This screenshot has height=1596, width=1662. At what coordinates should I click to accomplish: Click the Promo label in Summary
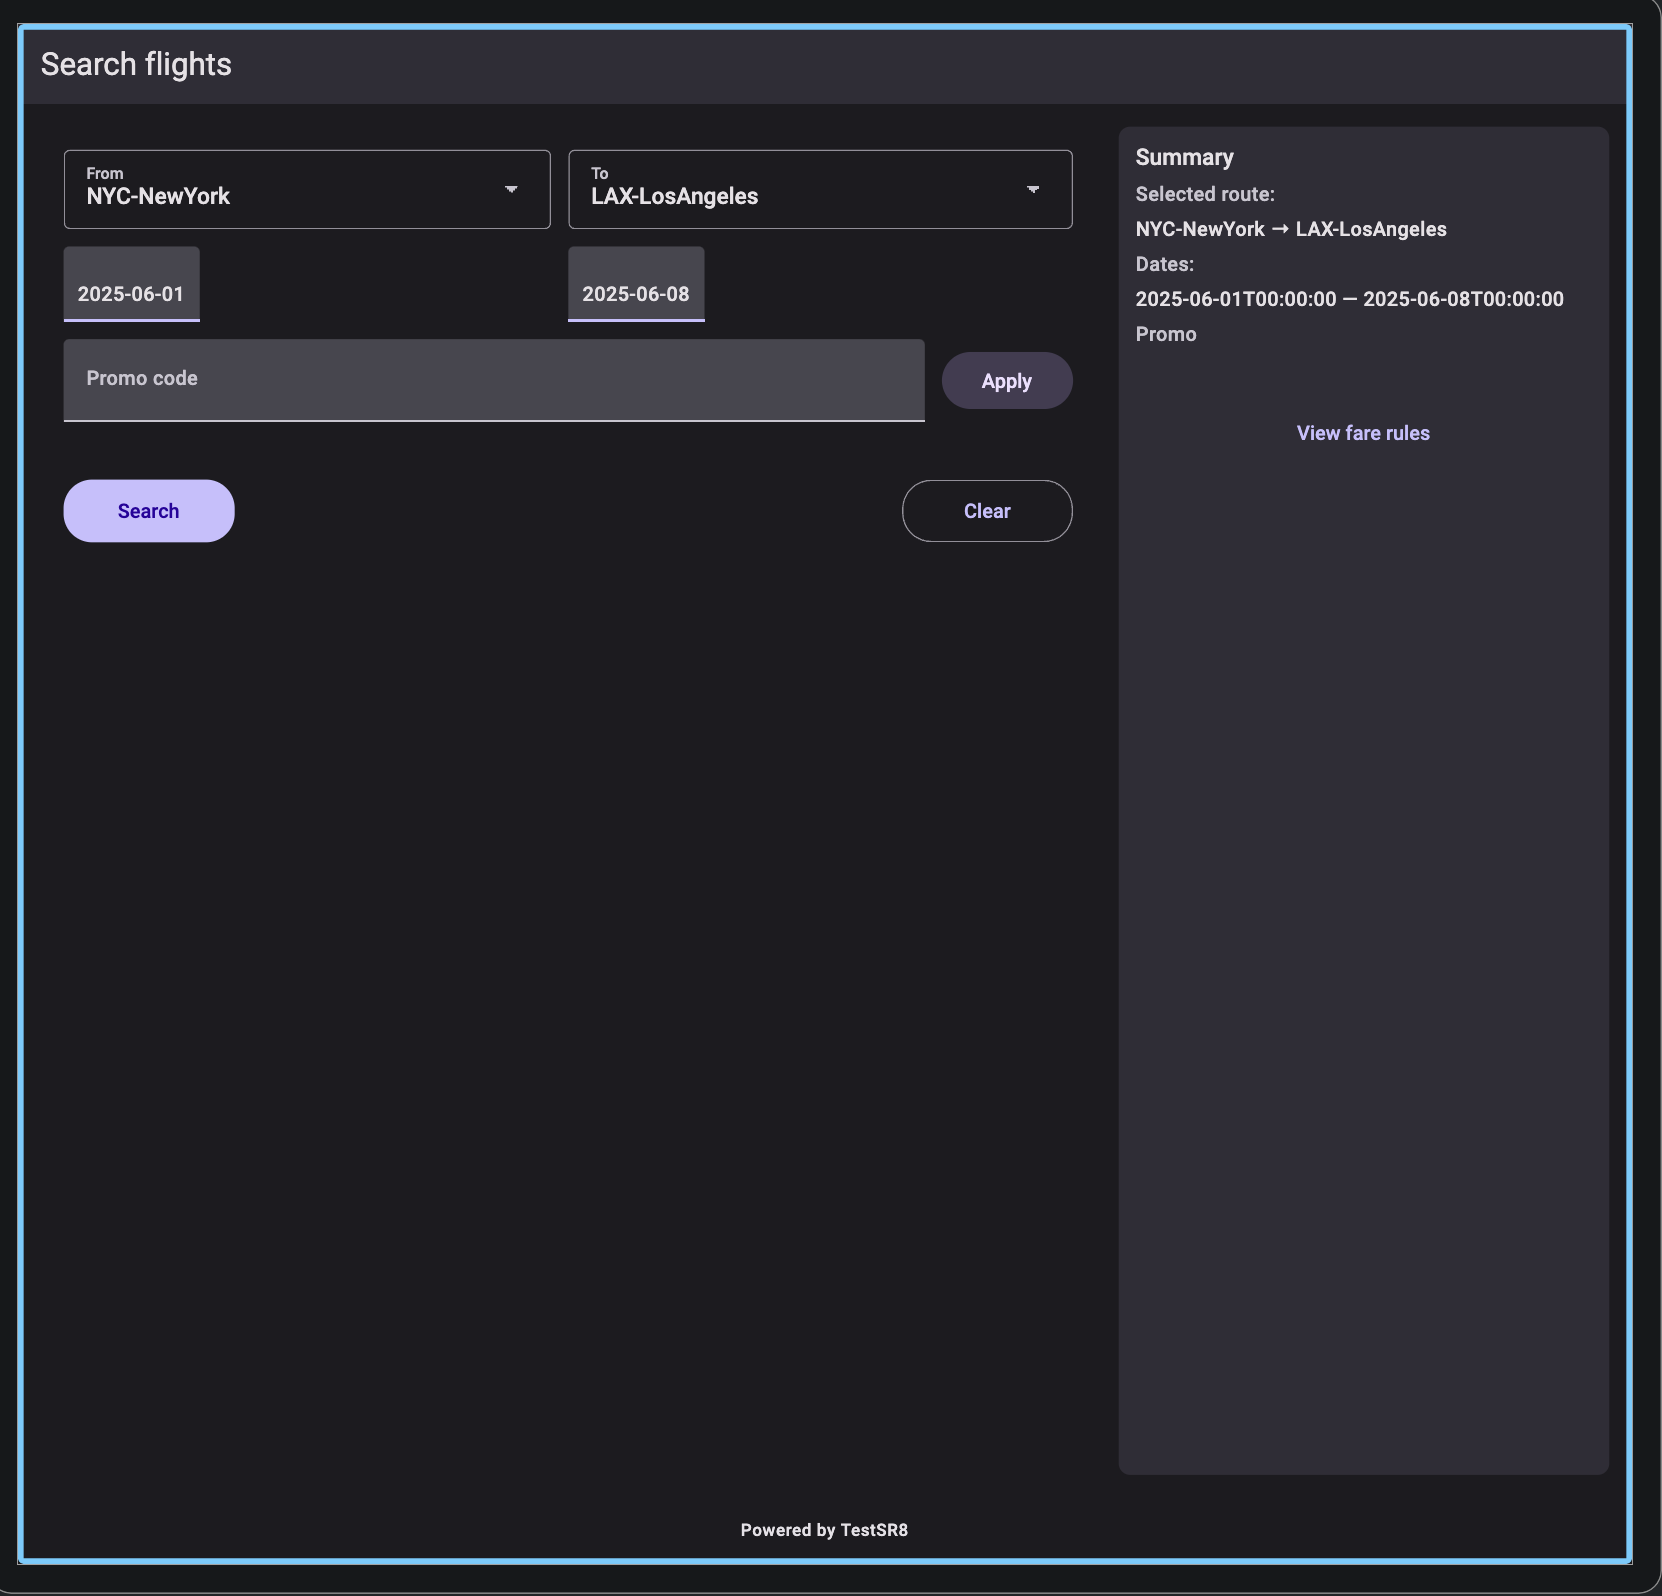[1165, 334]
